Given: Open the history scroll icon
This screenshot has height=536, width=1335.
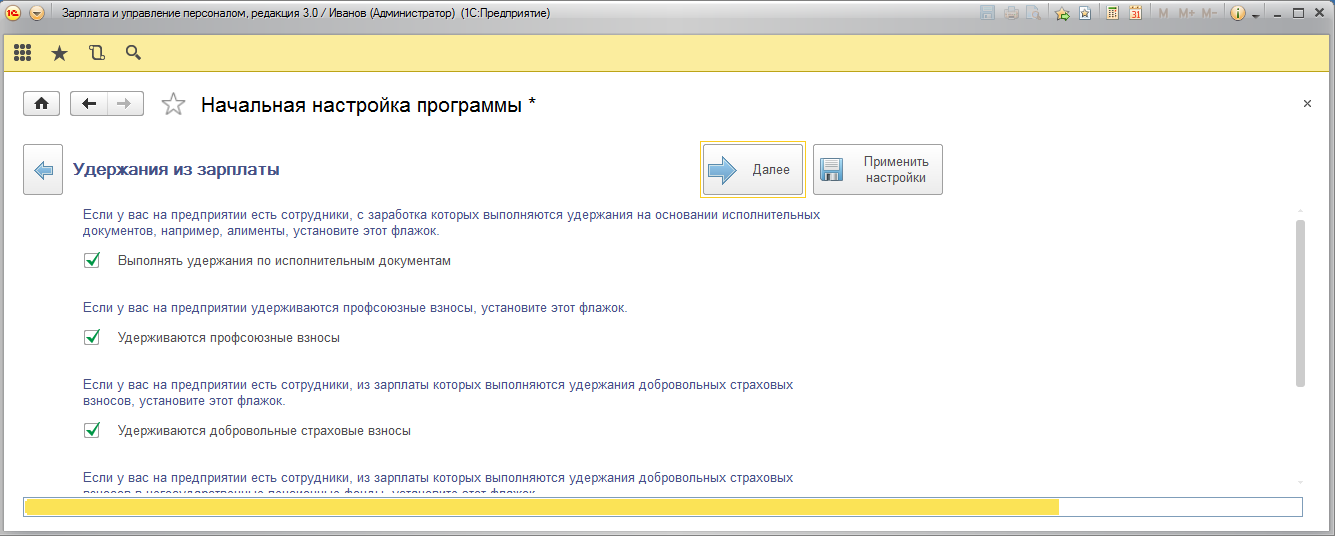Looking at the screenshot, I should (96, 53).
